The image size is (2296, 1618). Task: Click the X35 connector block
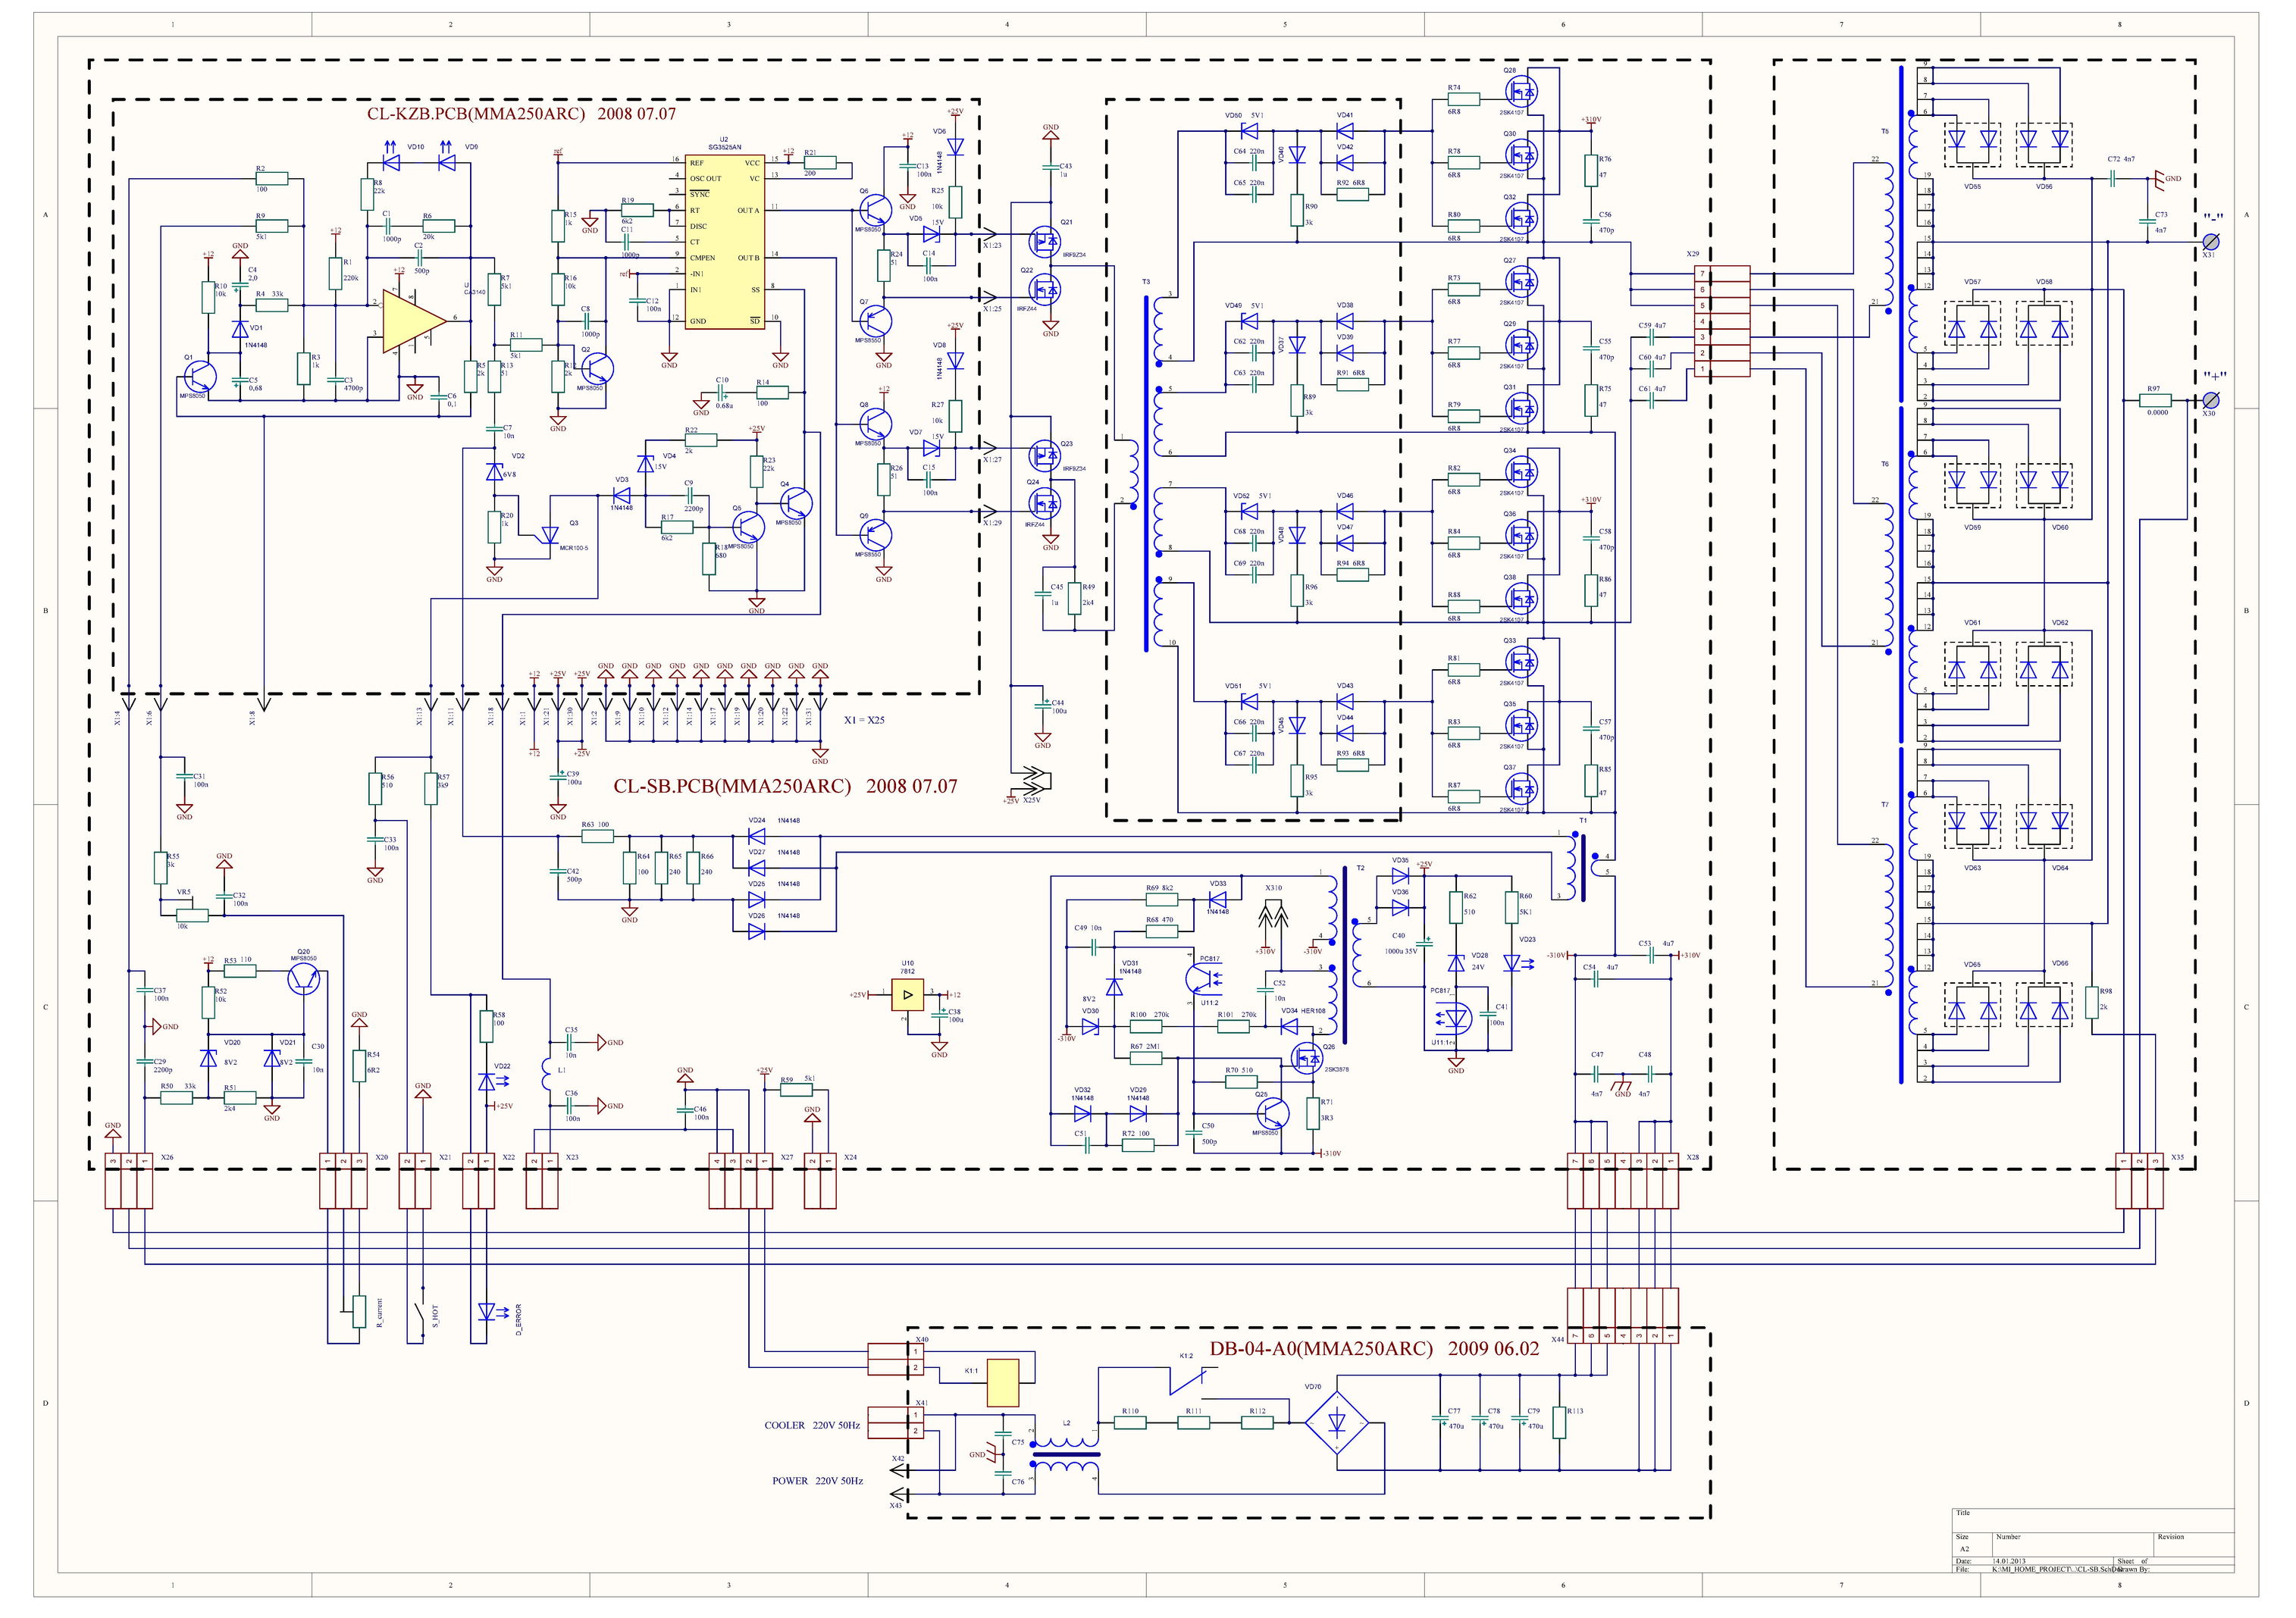coord(2139,1181)
